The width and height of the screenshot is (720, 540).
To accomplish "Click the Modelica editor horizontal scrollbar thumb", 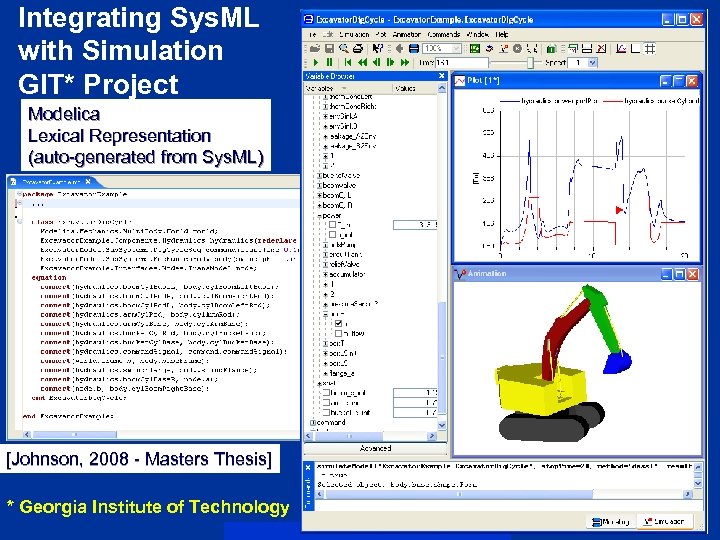I will pyautogui.click(x=74, y=434).
